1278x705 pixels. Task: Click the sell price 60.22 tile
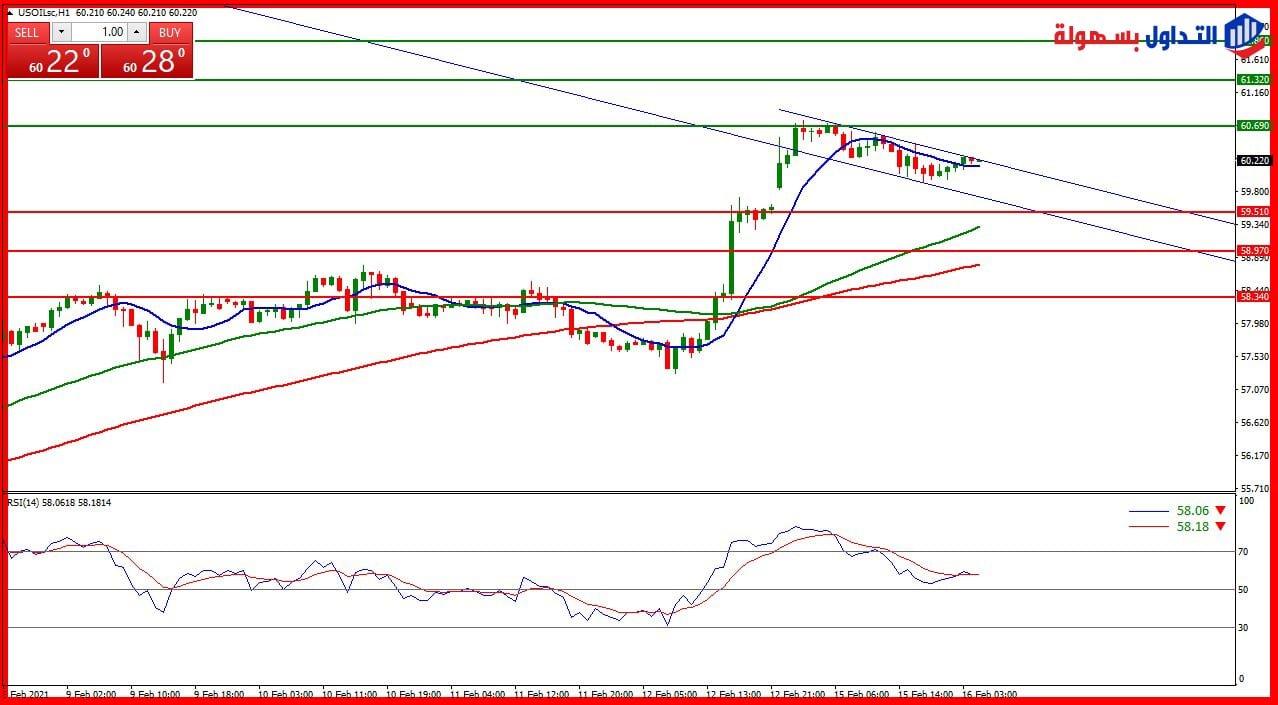pyautogui.click(x=53, y=61)
